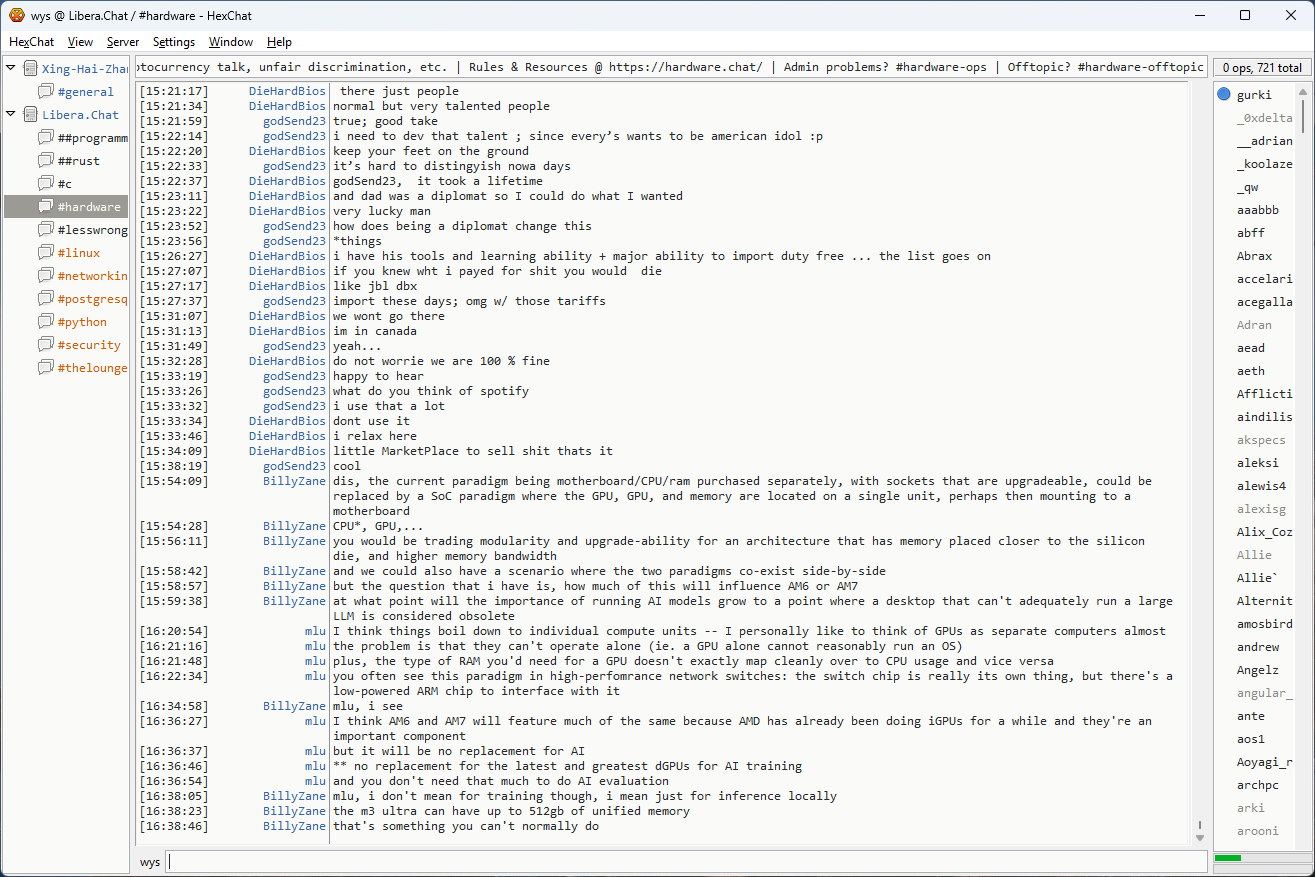Click the message input field
This screenshot has width=1315, height=877.
point(686,862)
